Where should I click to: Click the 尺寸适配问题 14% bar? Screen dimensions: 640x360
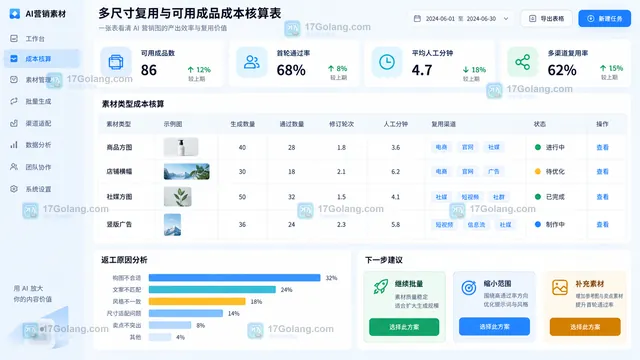tap(186, 313)
